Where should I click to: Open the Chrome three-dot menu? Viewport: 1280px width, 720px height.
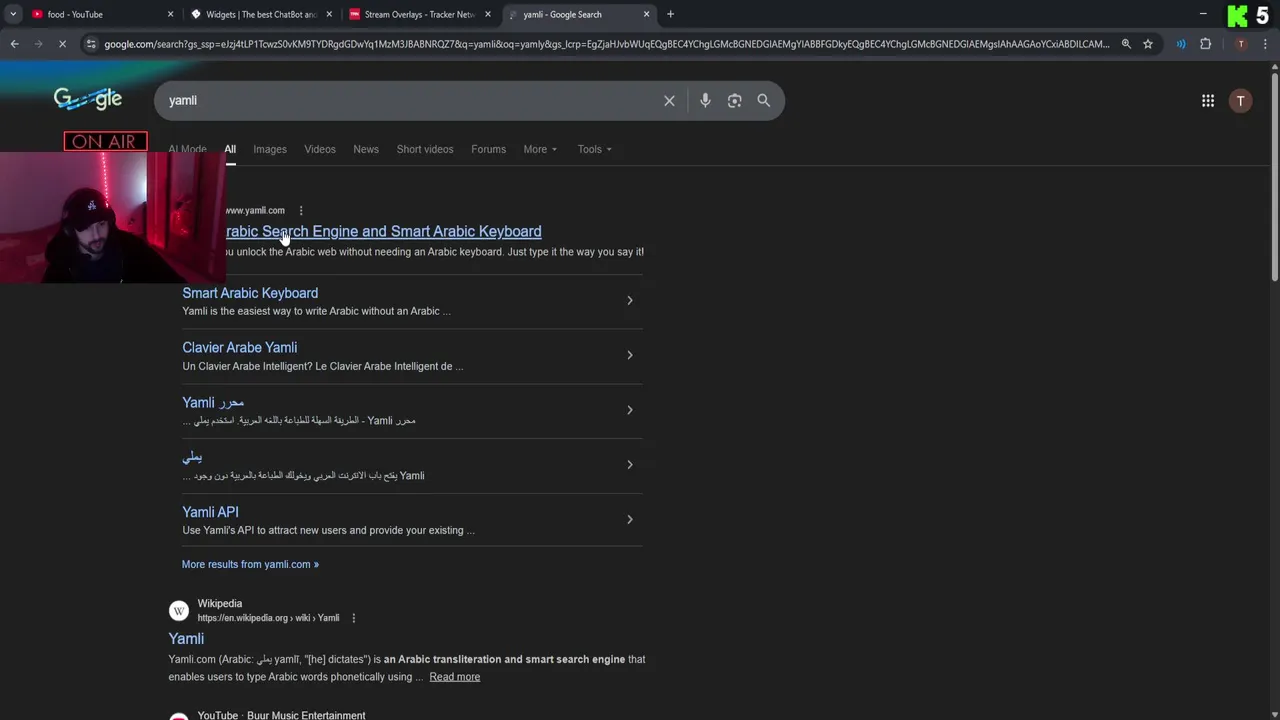(1265, 44)
